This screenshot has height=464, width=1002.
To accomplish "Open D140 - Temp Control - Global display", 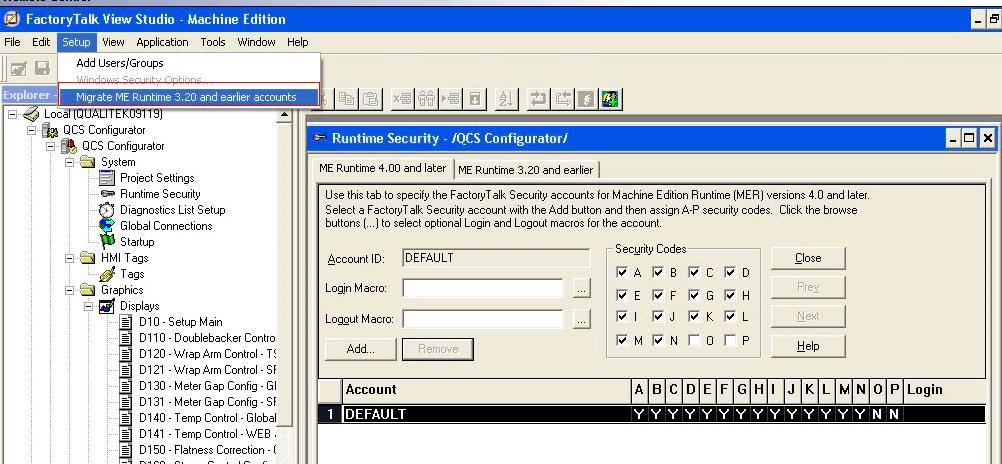I will coord(207,418).
